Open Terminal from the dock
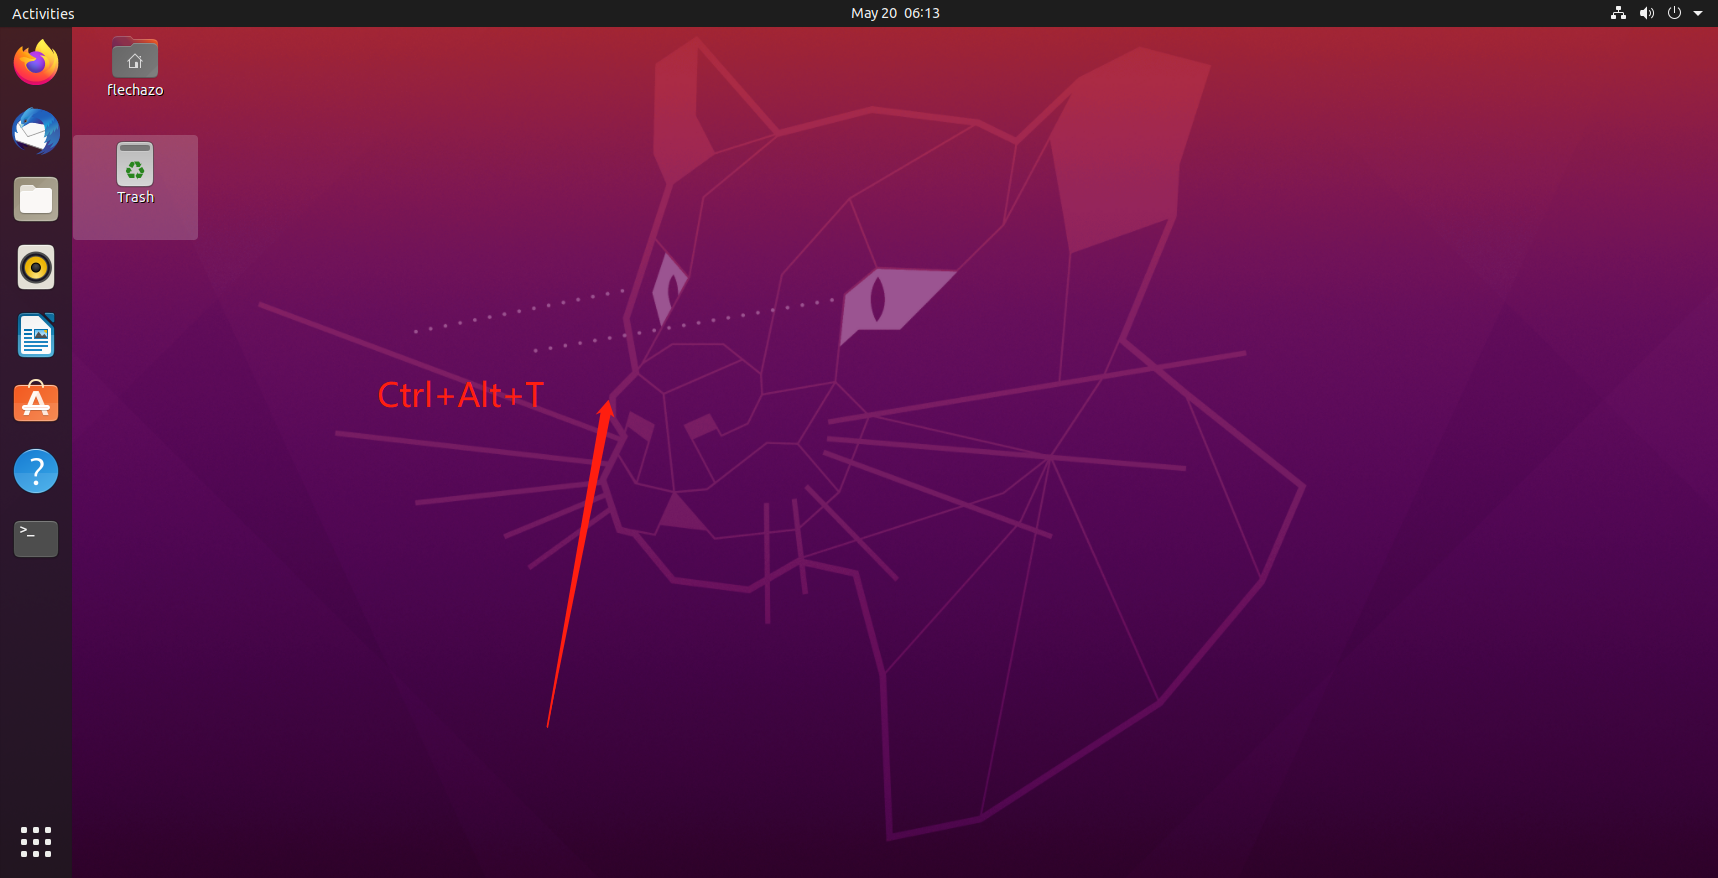1718x878 pixels. [36, 539]
